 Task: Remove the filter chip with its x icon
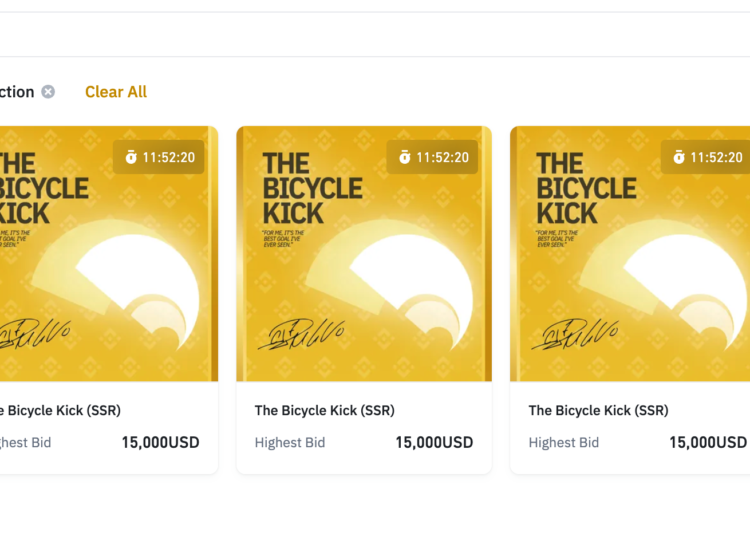[x=48, y=92]
